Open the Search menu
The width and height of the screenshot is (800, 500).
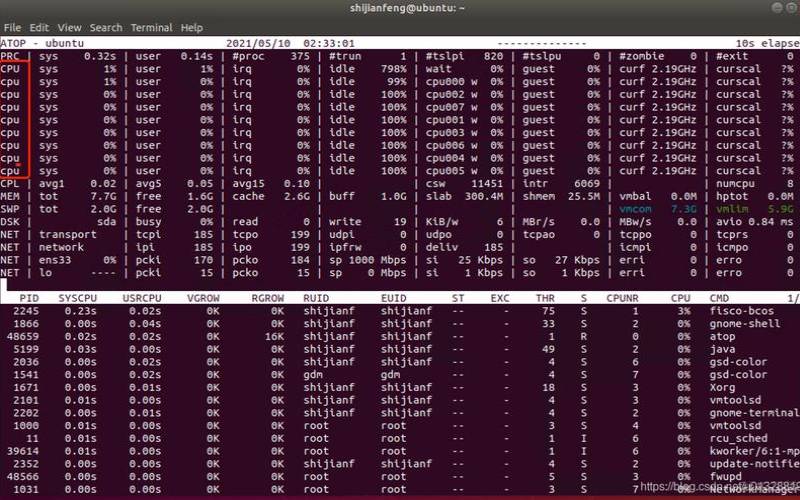point(106,28)
